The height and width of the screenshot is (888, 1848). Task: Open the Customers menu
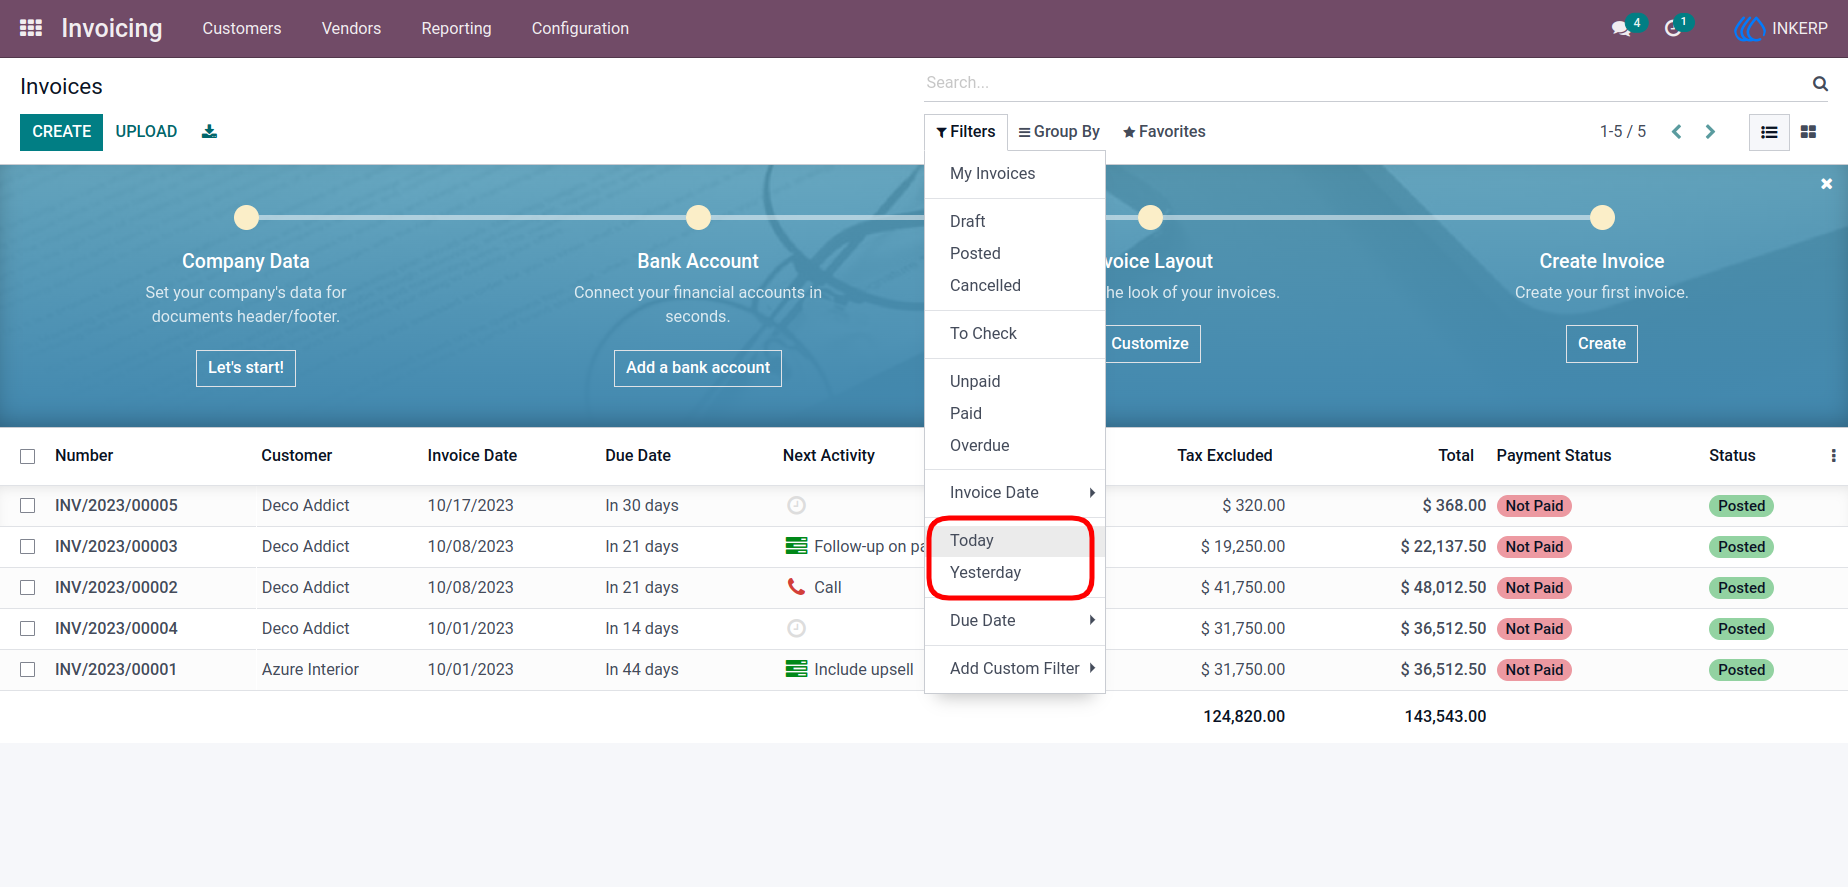click(242, 28)
